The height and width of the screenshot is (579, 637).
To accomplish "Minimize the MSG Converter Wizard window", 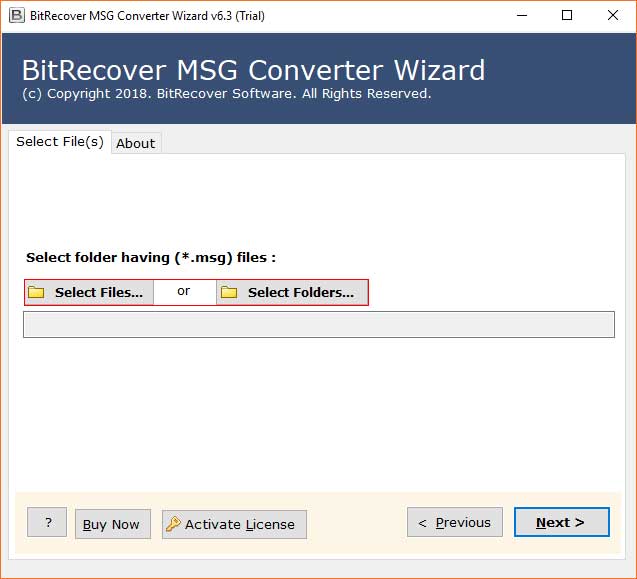I will [x=522, y=15].
